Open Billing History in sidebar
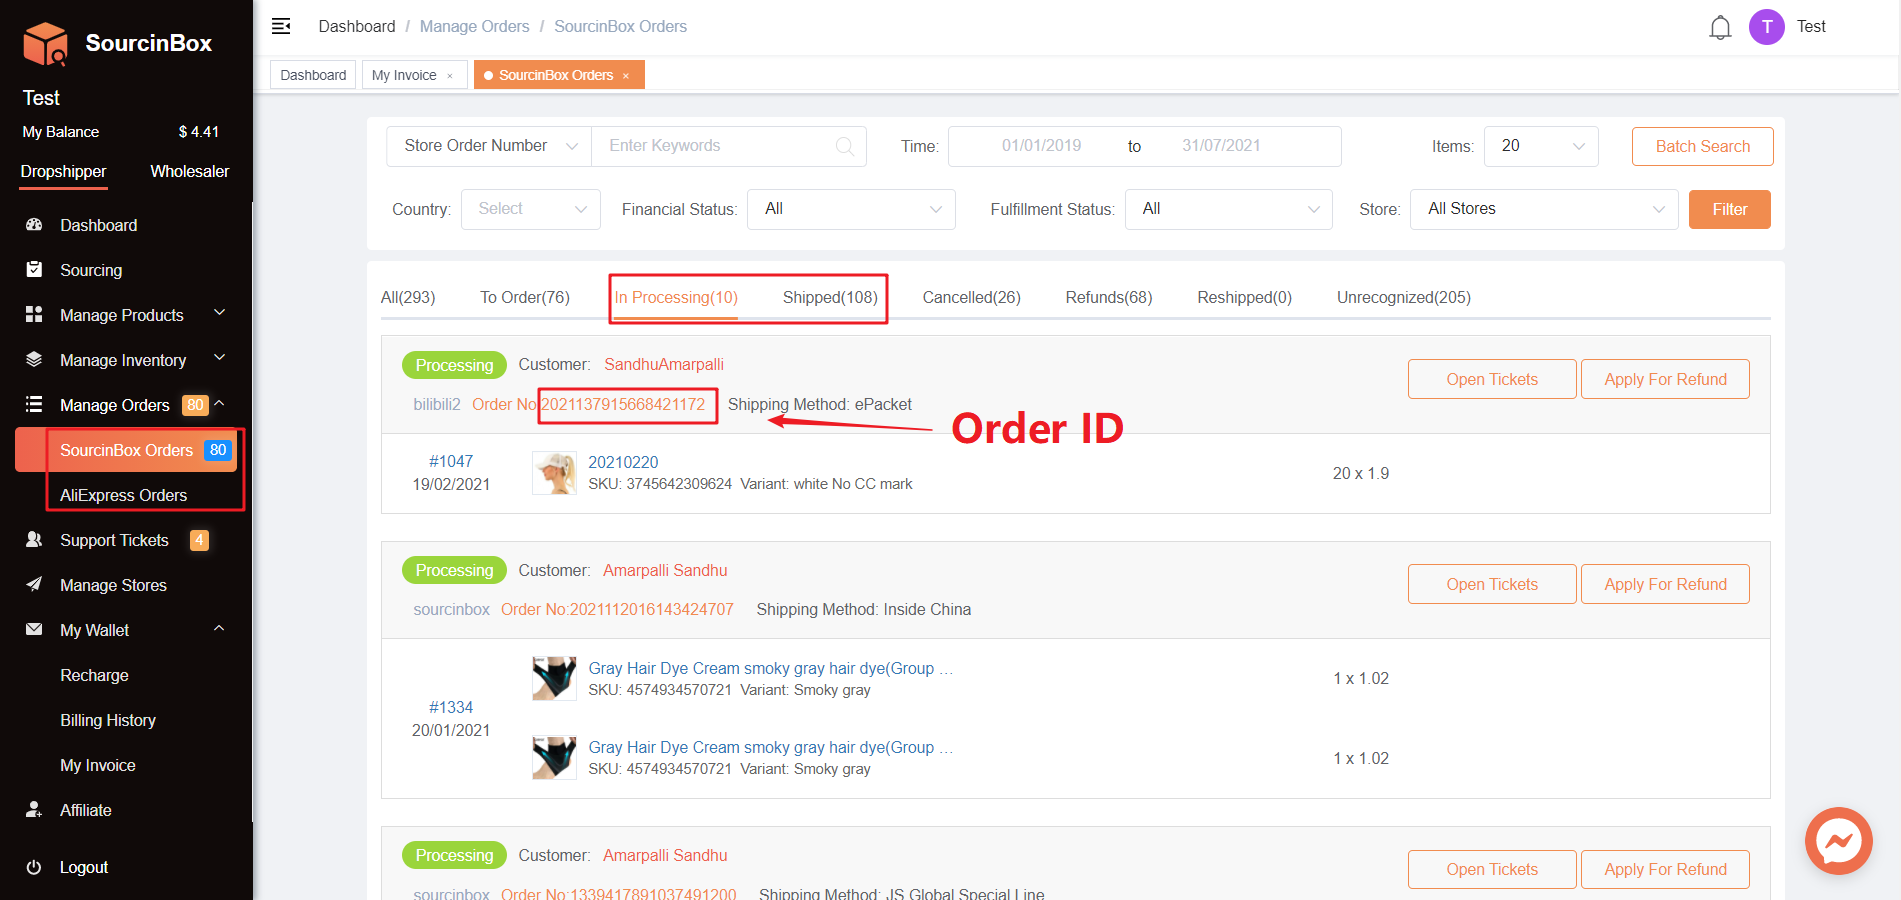 (108, 720)
